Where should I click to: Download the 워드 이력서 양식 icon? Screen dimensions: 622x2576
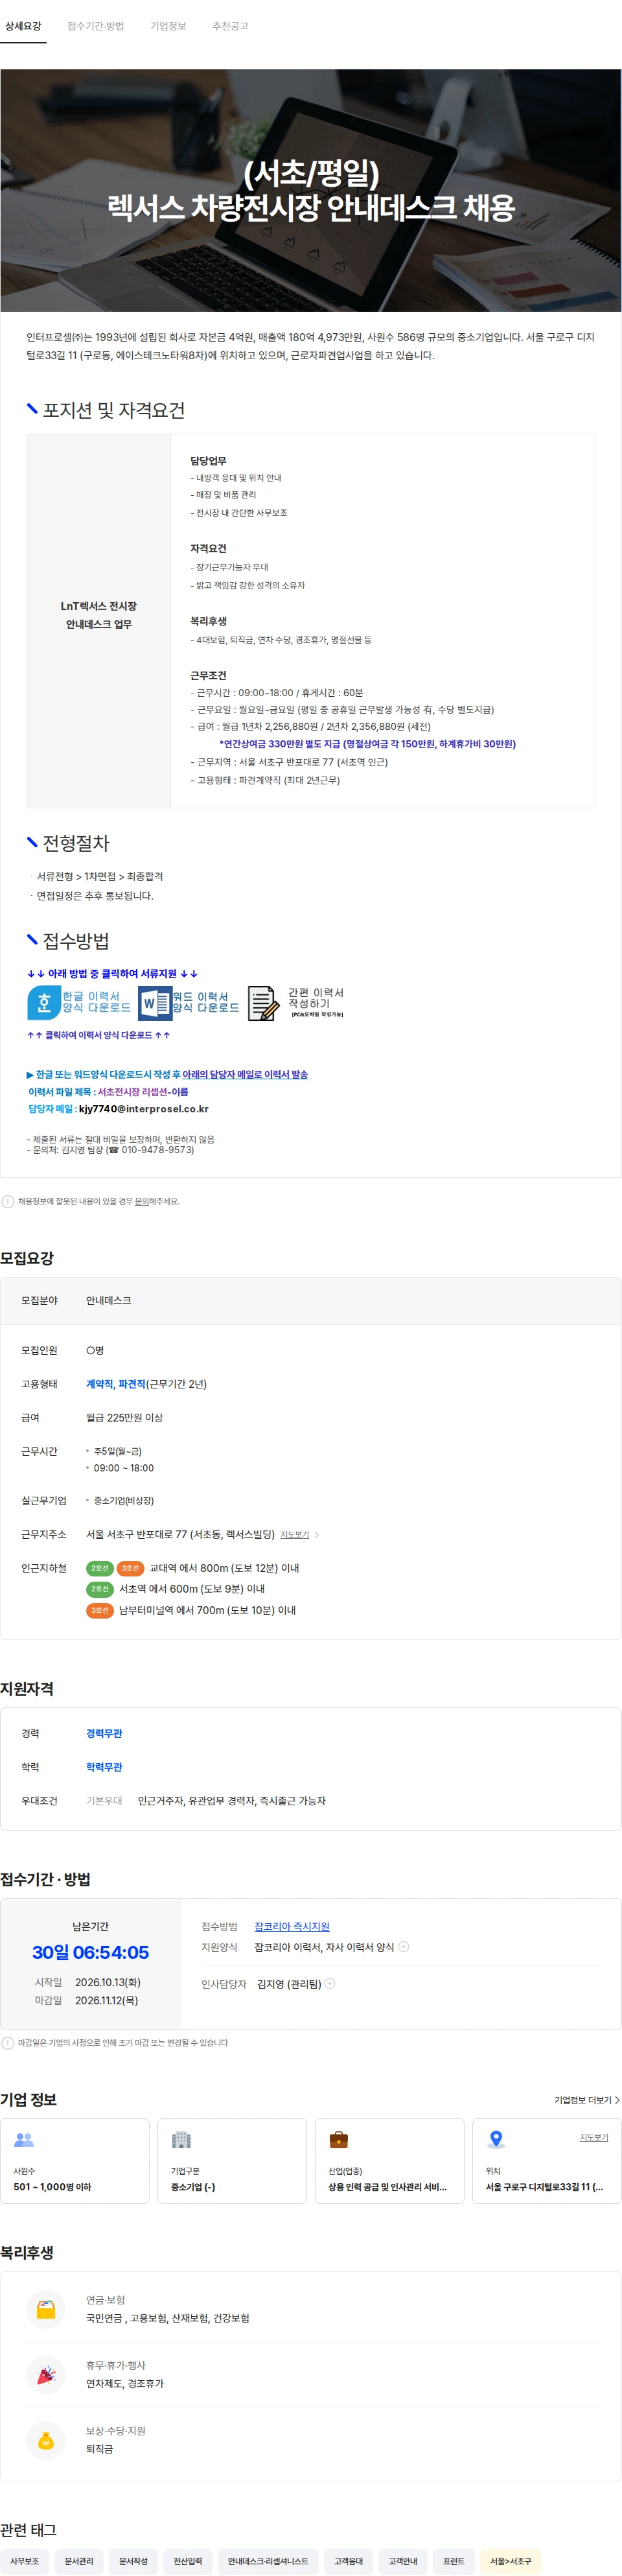[x=189, y=1002]
